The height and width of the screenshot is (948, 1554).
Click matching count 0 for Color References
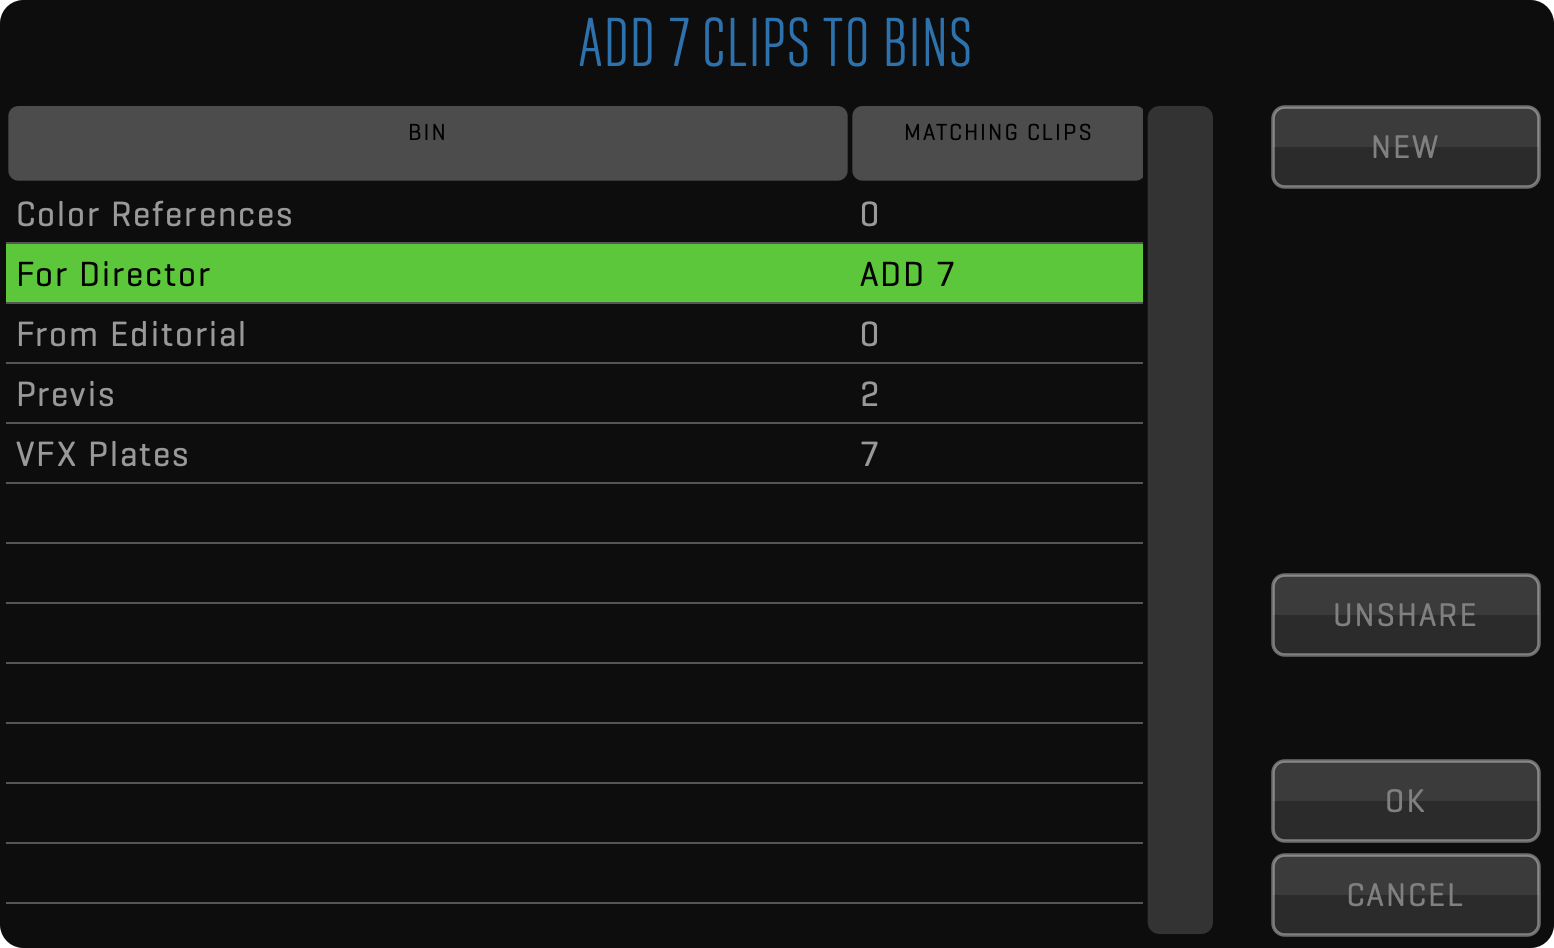tap(869, 215)
